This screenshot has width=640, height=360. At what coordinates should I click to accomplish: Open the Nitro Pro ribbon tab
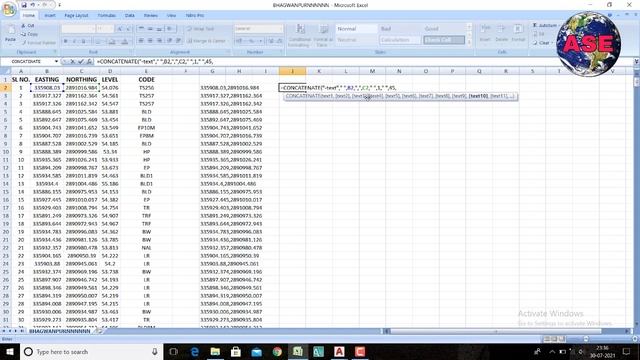195,16
